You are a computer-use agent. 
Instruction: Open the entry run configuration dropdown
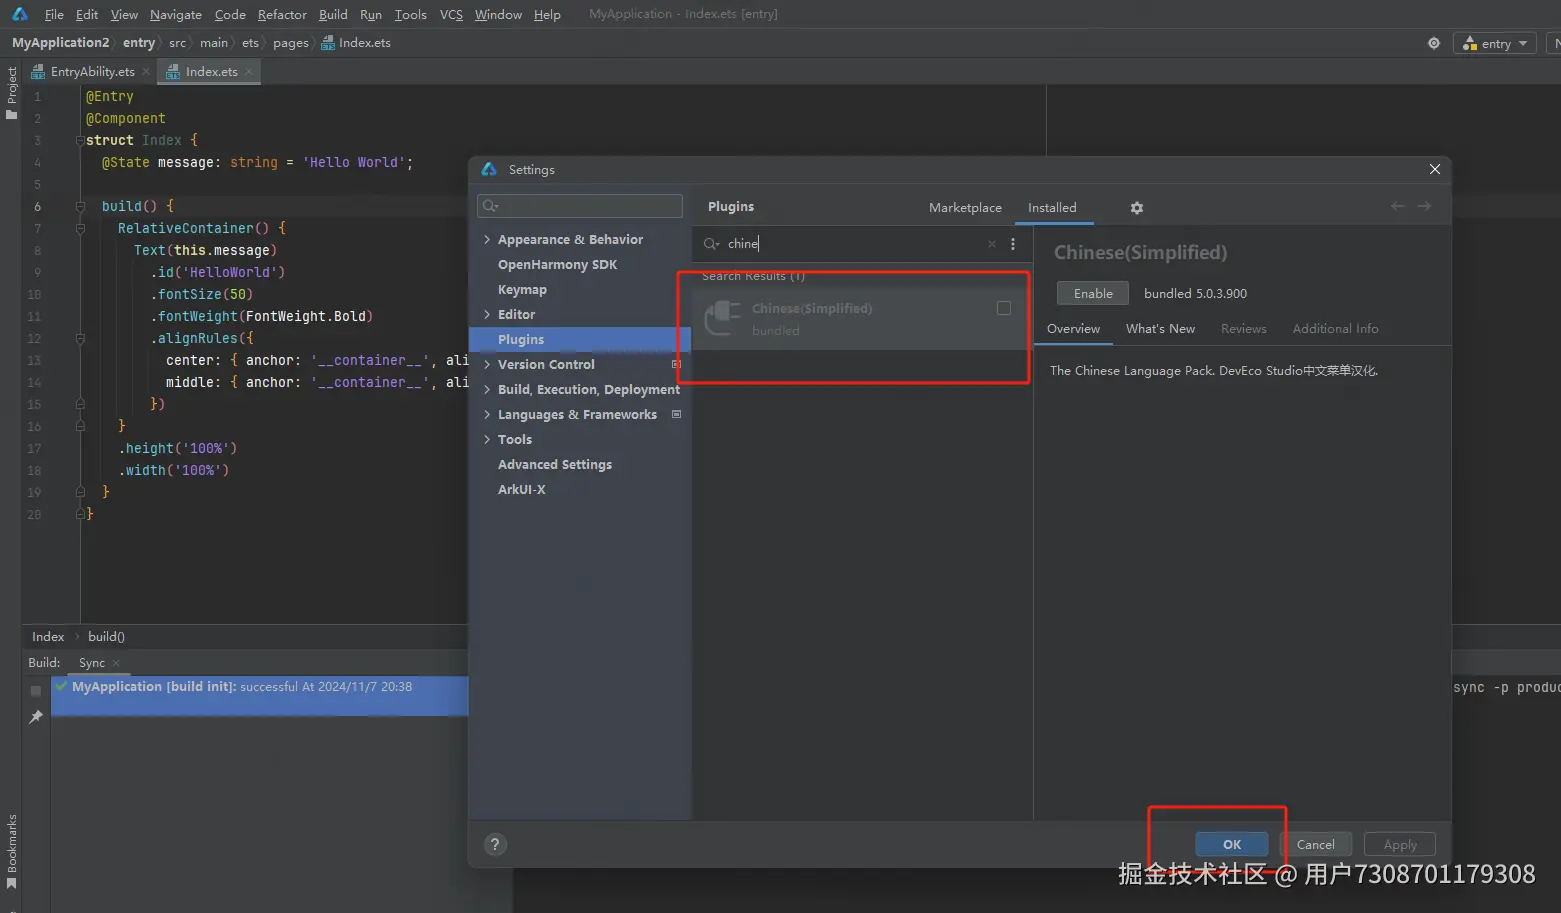[x=1495, y=43]
